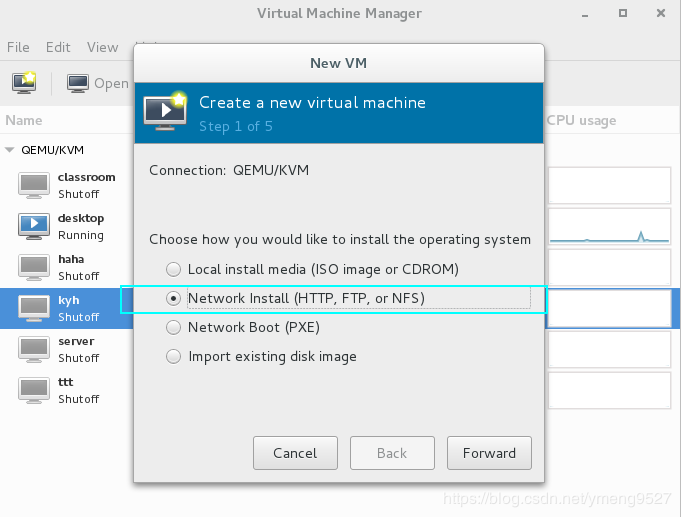Click the kyh VM monitor icon
This screenshot has height=517, width=681.
[34, 308]
